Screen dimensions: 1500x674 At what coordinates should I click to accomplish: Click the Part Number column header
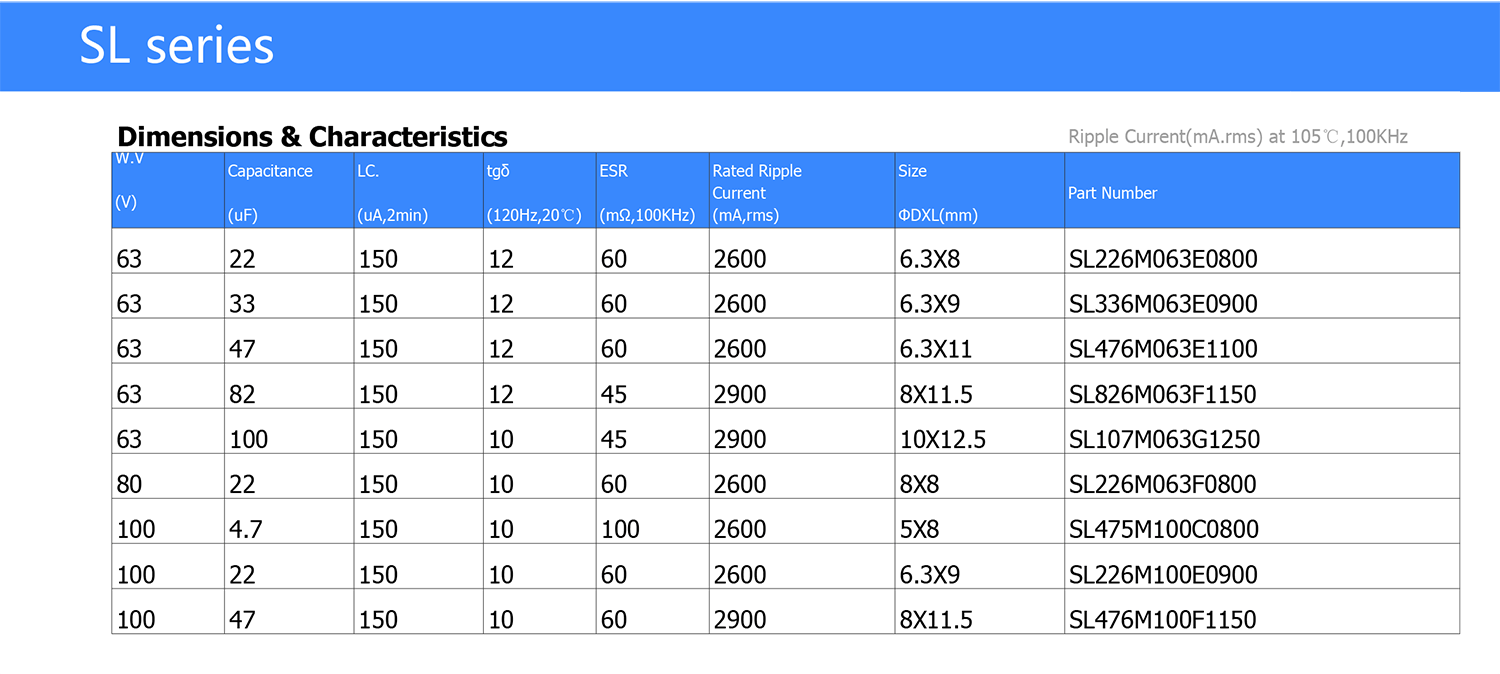tap(1112, 193)
